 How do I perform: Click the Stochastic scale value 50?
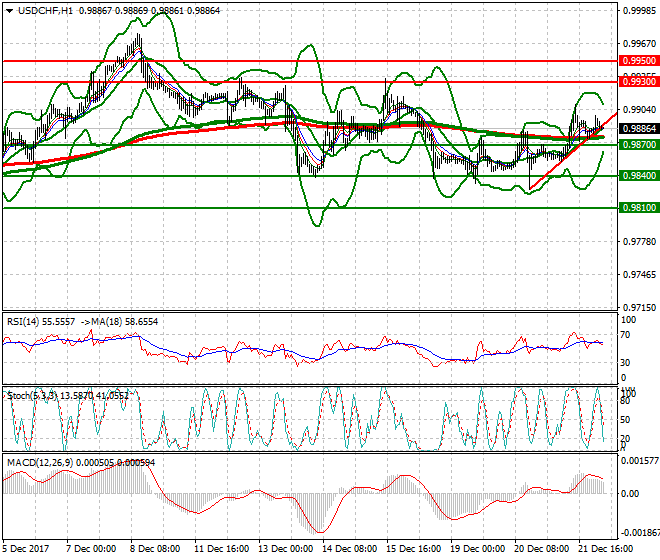(626, 420)
